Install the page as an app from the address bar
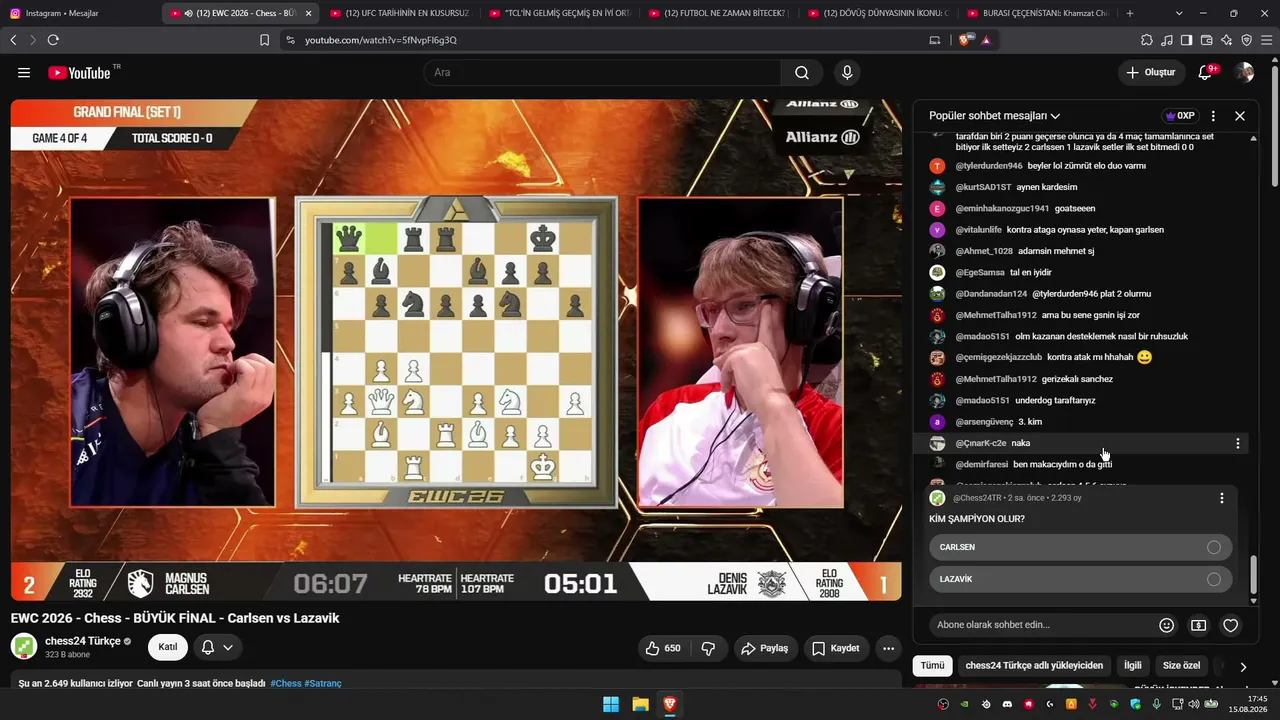 tap(935, 40)
